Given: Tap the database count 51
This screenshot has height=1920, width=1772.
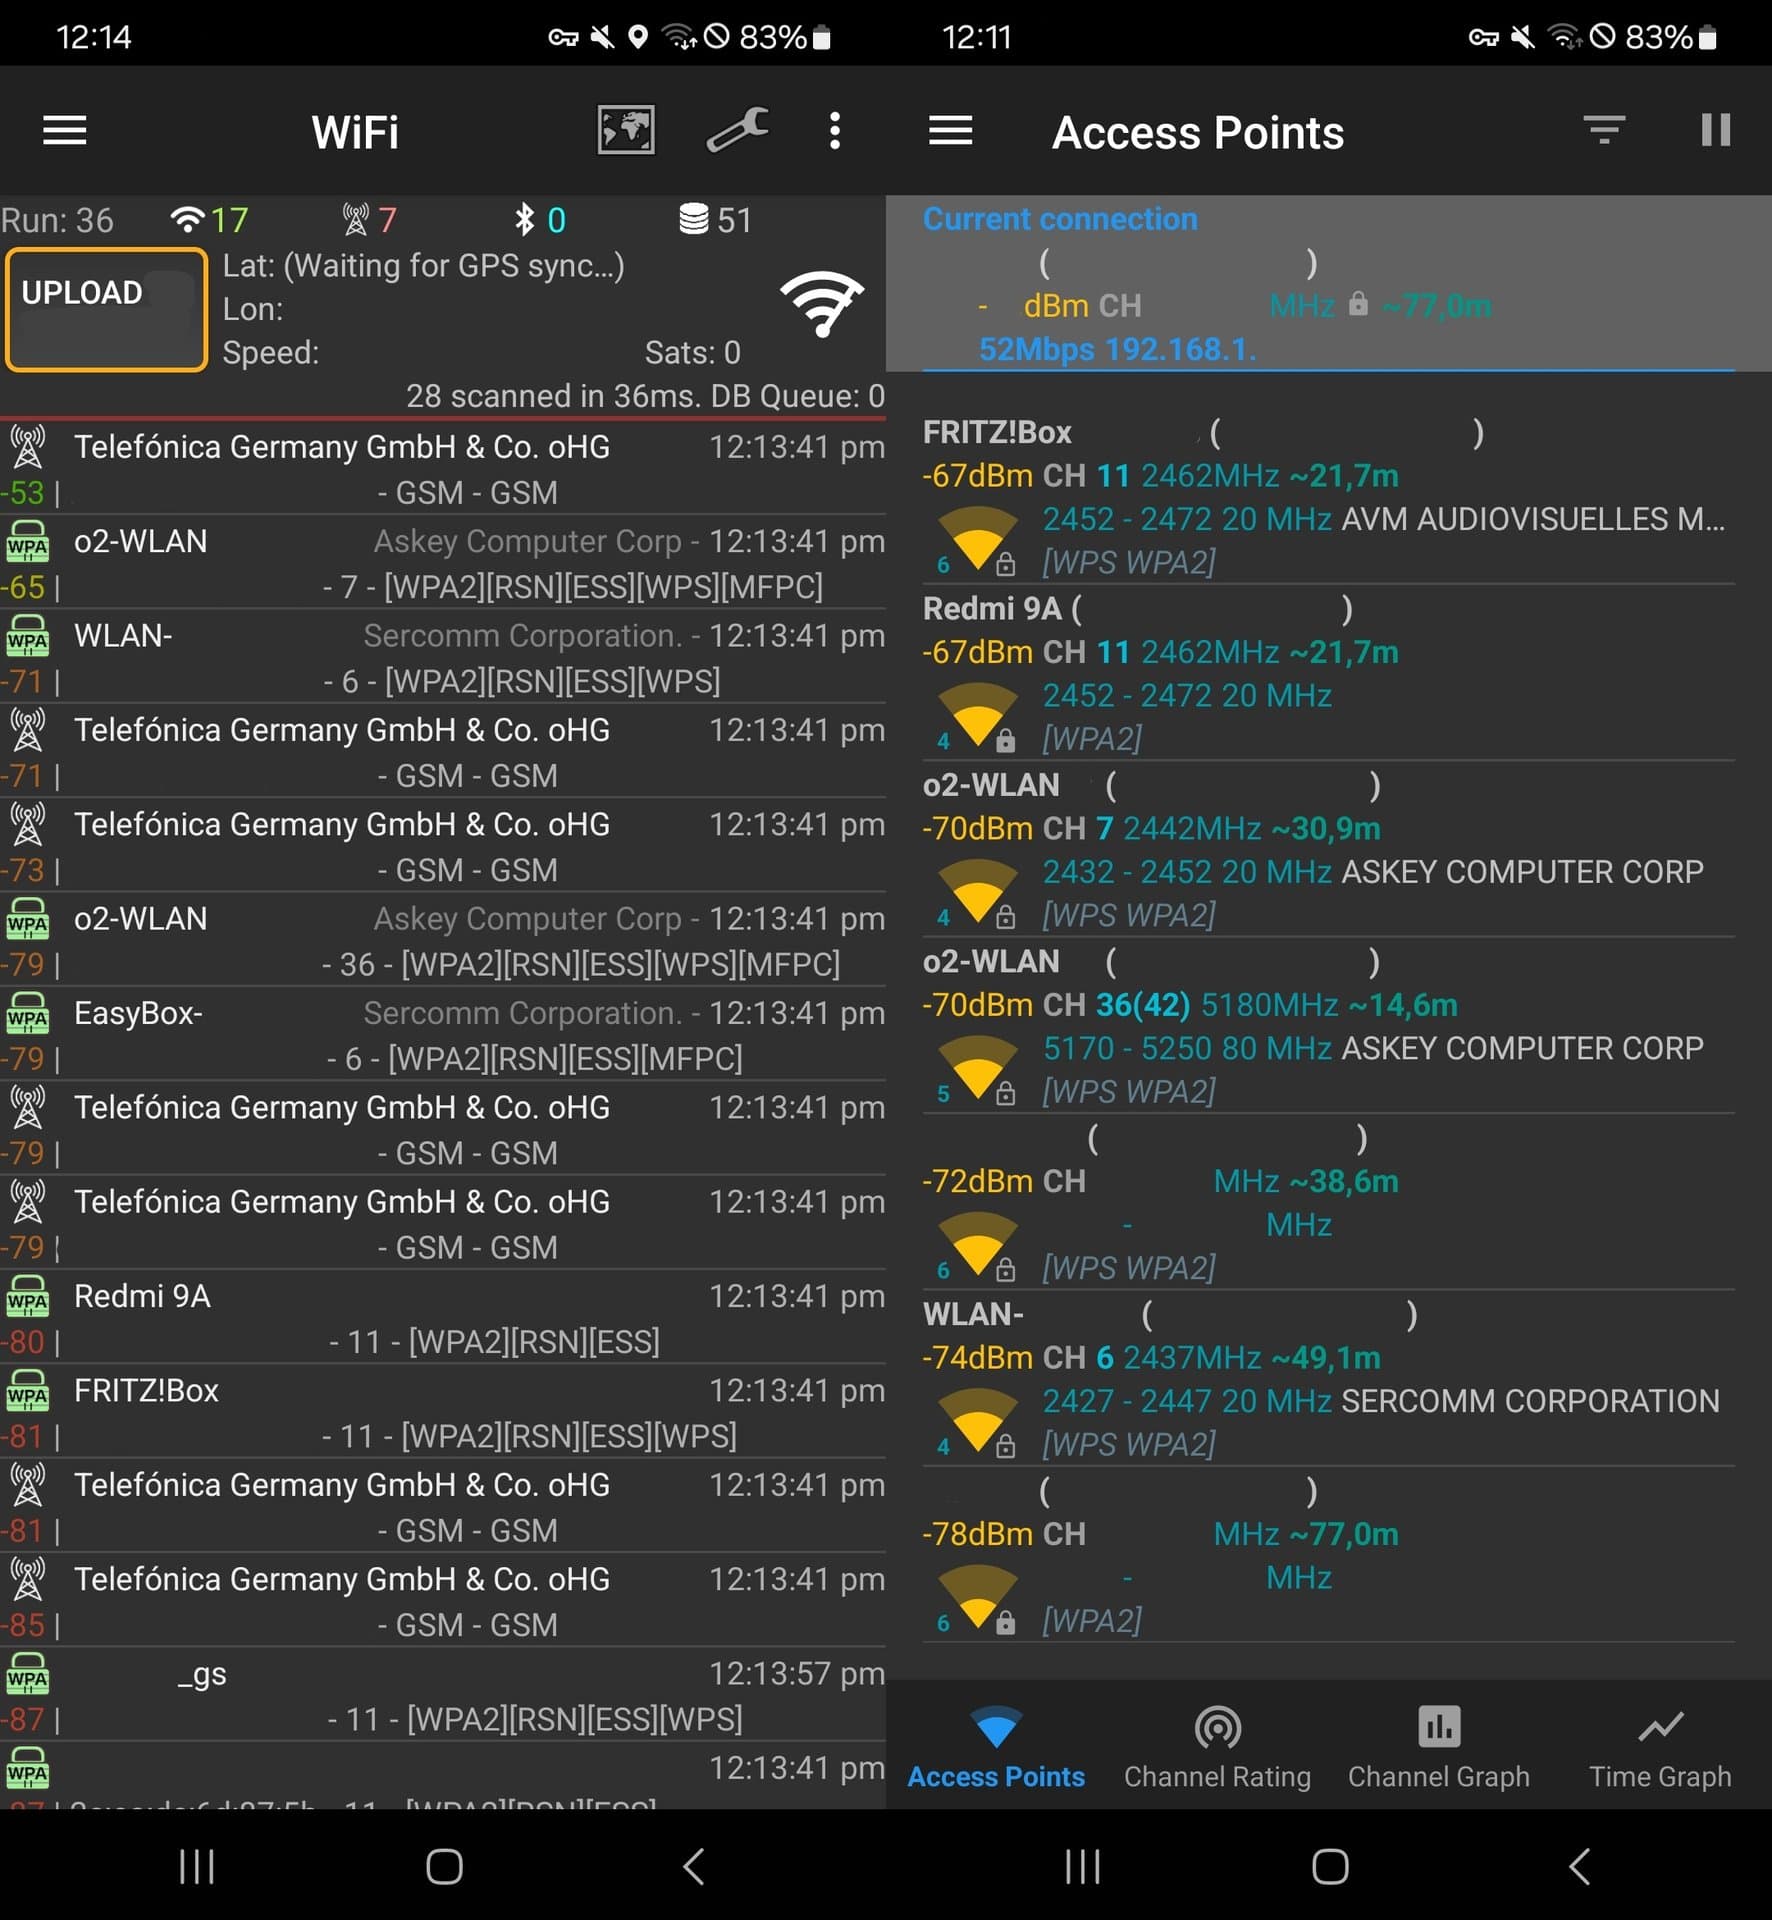Looking at the screenshot, I should 714,220.
